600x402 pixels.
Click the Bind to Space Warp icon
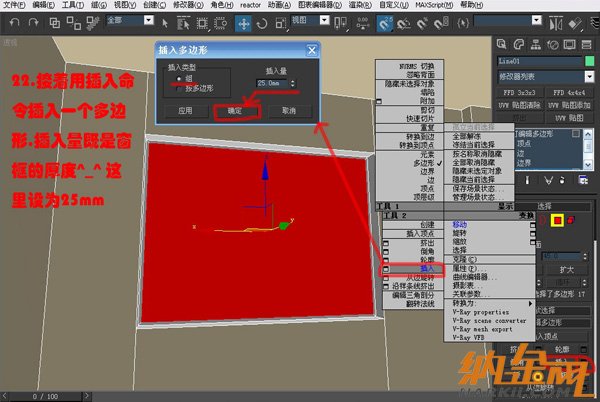tap(93, 23)
